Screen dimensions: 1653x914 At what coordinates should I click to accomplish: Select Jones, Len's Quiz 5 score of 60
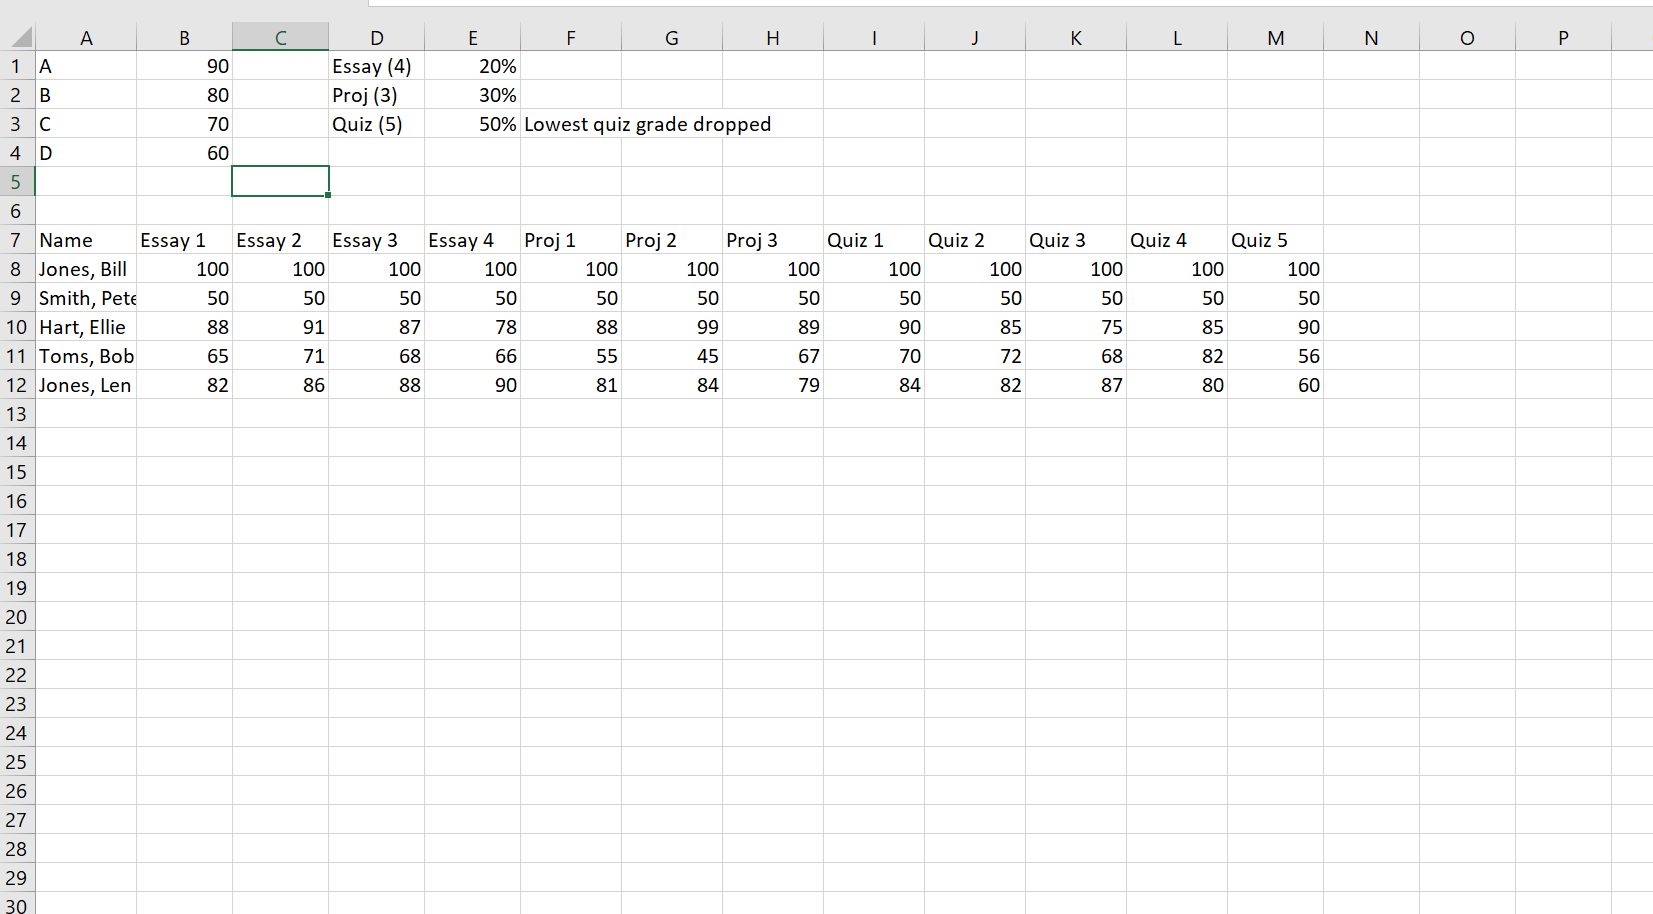pos(1276,384)
